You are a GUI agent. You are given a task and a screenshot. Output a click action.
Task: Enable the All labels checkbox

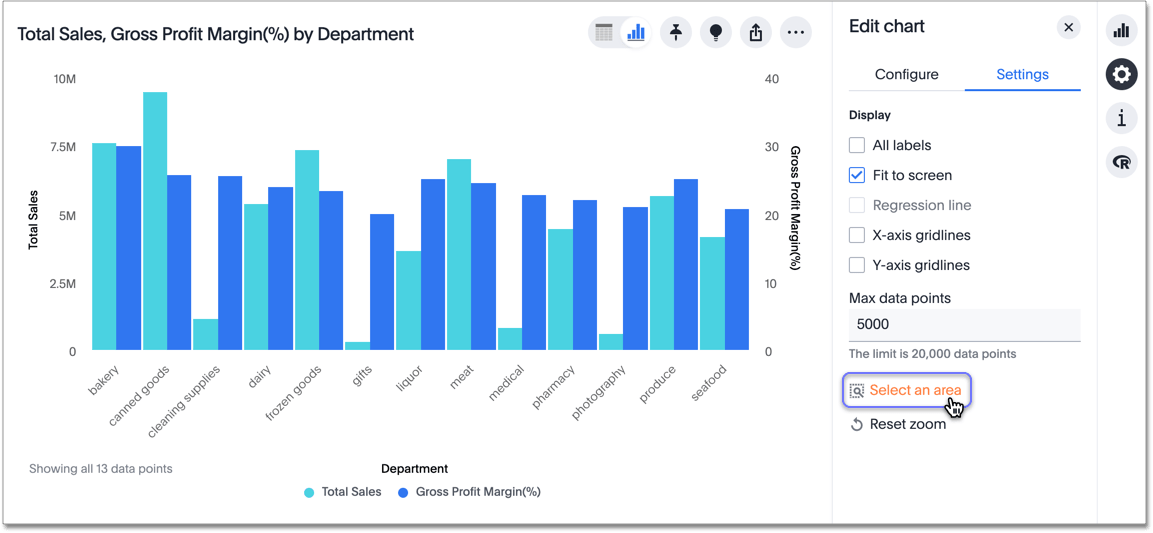point(857,145)
